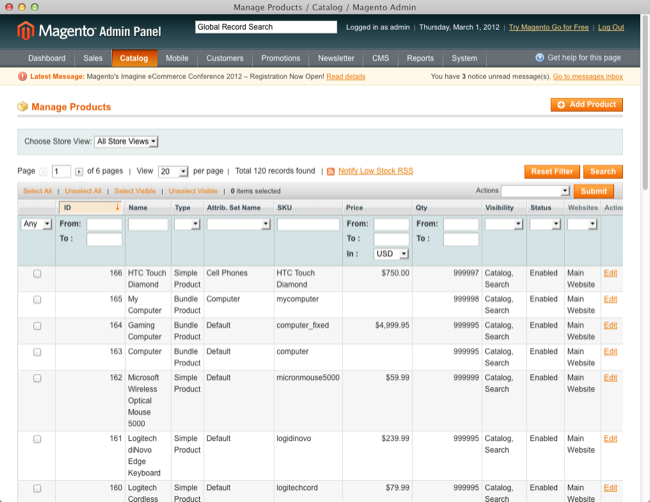Go to next page arrow icon

pyautogui.click(x=79, y=171)
